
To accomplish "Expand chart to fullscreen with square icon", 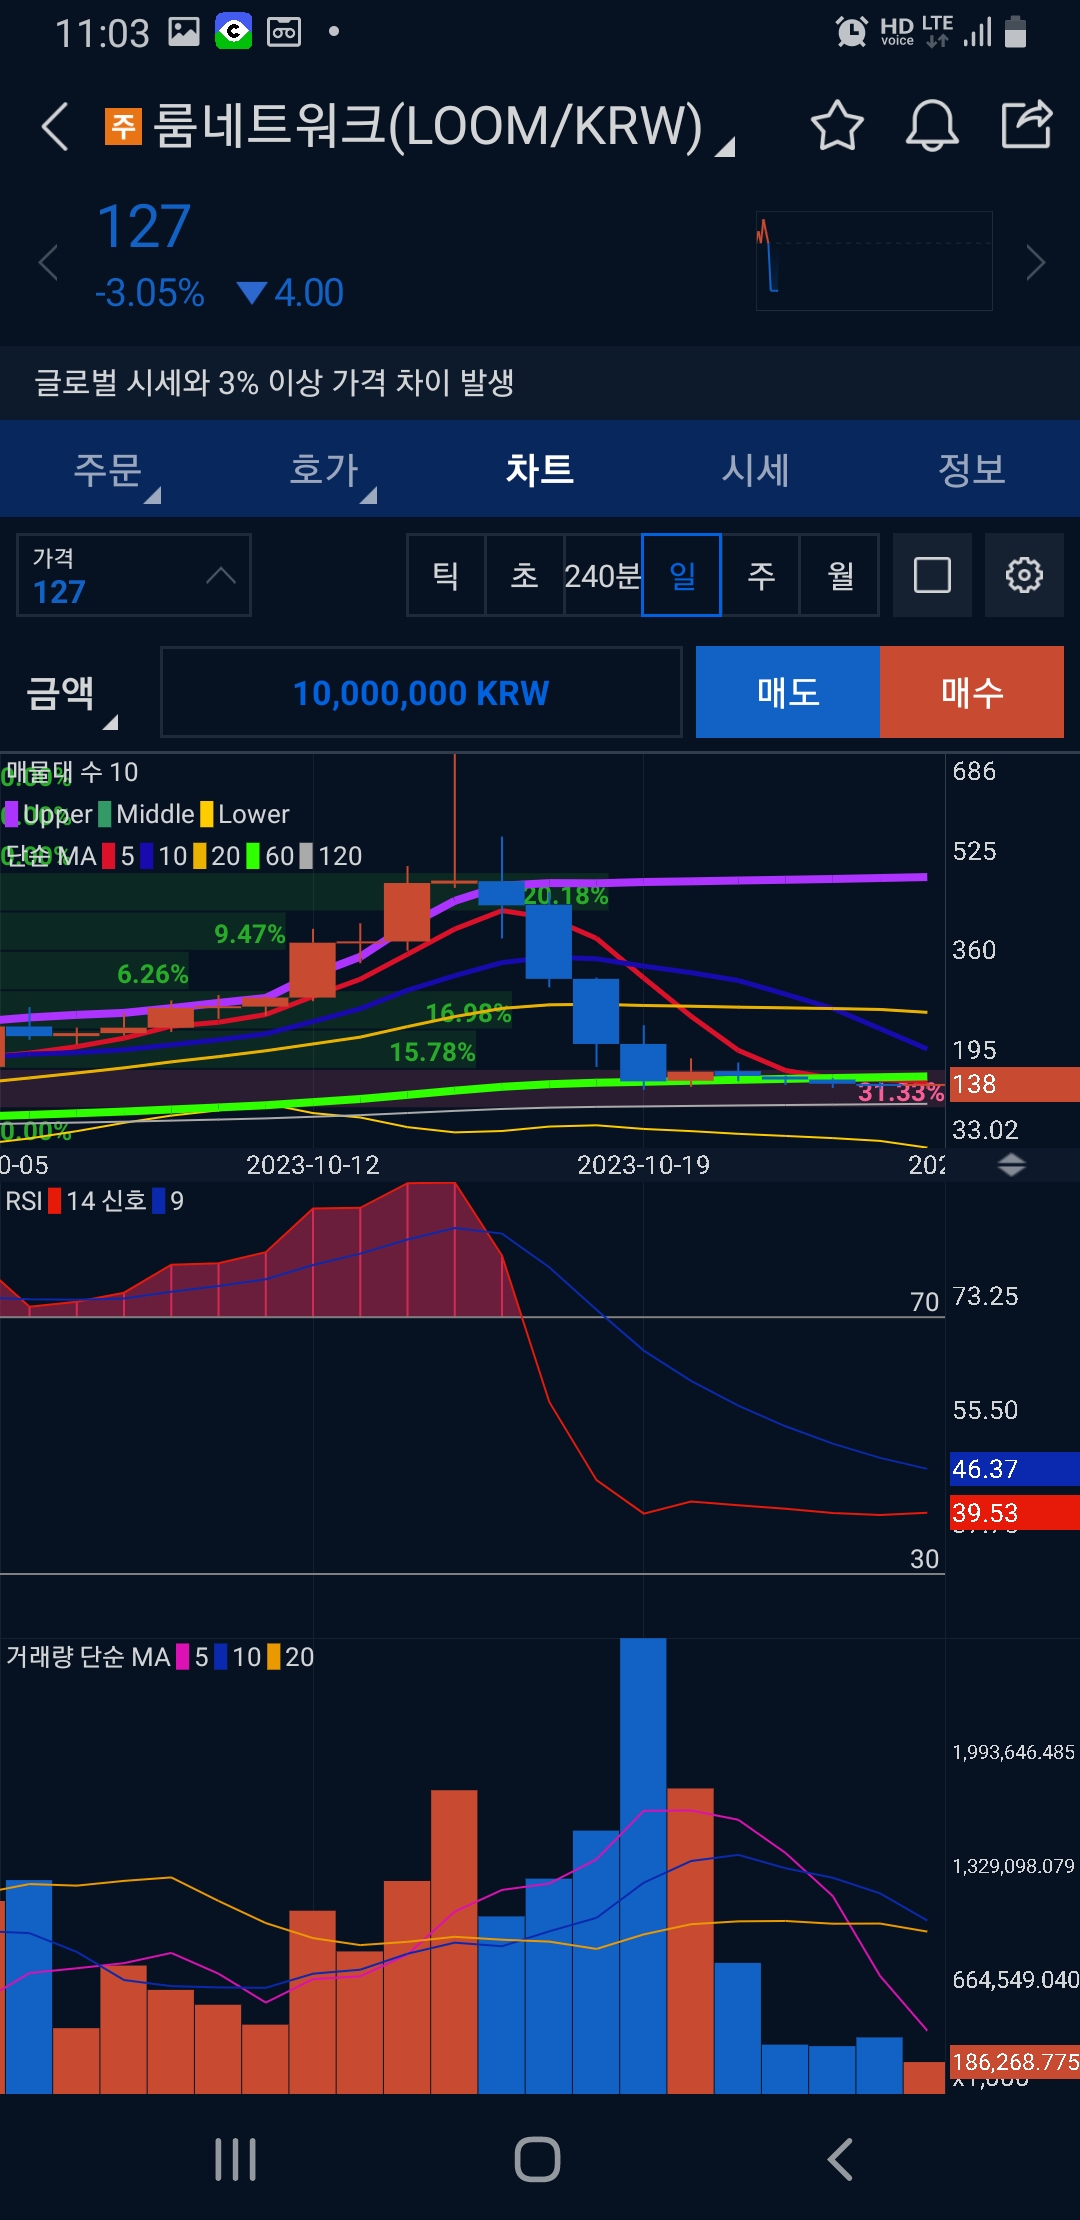I will [x=932, y=575].
